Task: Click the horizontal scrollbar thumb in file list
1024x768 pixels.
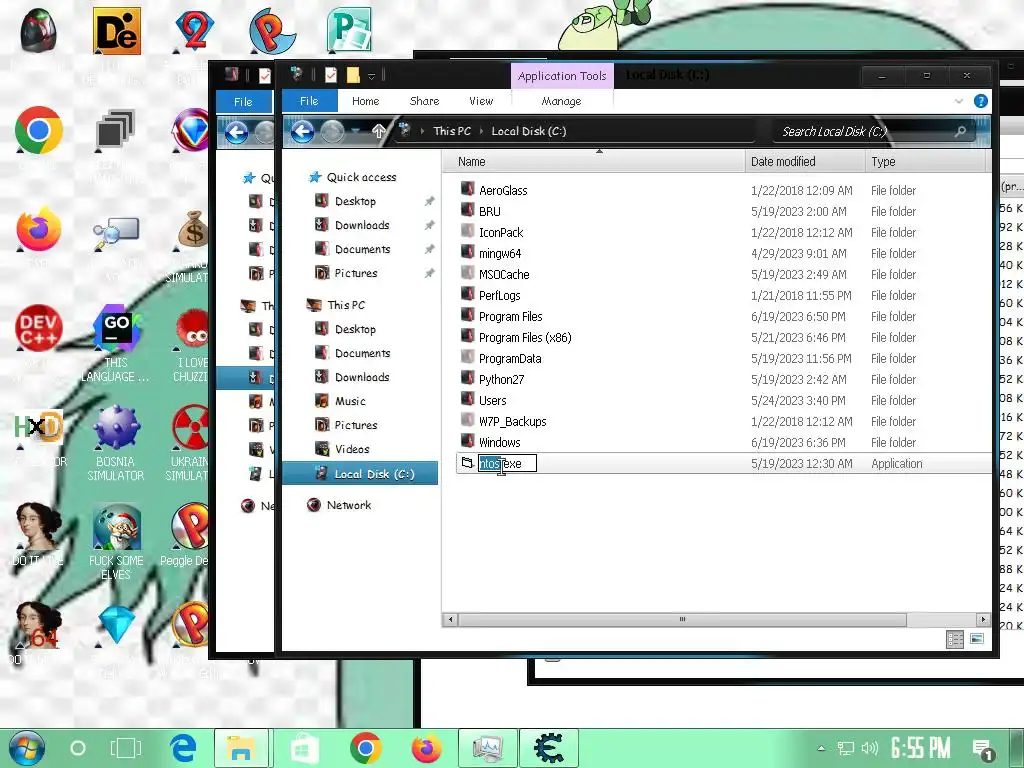Action: click(680, 619)
